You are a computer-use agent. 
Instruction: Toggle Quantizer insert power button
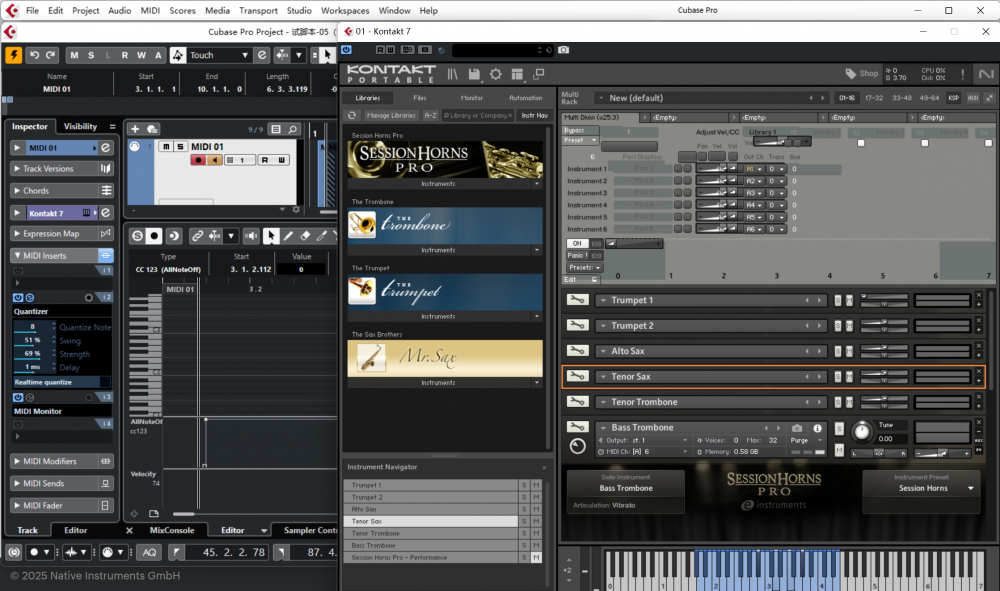18,298
